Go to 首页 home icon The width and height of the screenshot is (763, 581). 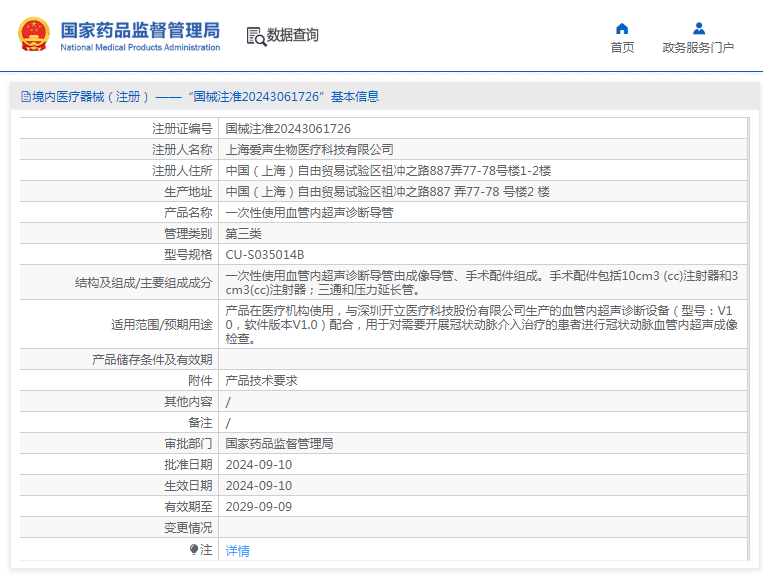point(622,29)
